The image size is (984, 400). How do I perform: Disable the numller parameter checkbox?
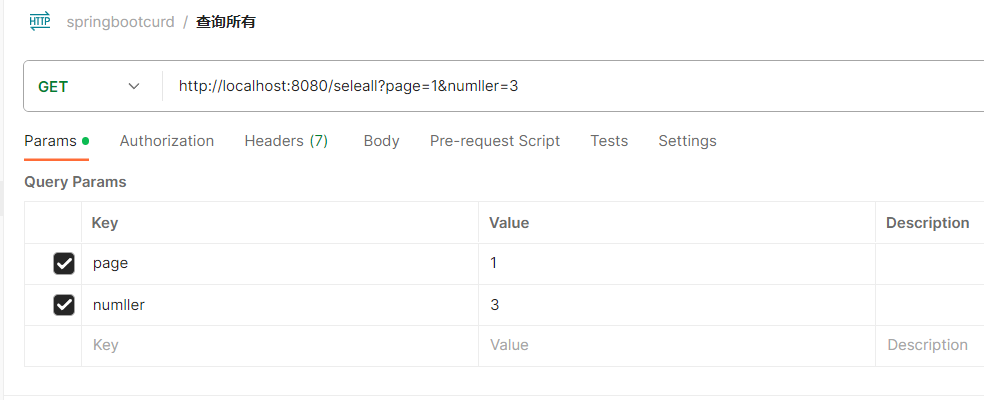[64, 305]
